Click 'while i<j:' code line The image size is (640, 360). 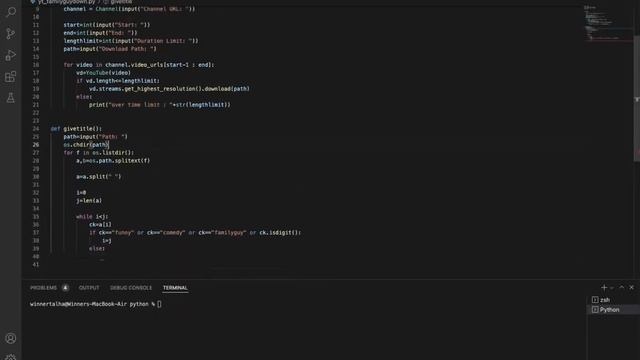[x=92, y=217]
